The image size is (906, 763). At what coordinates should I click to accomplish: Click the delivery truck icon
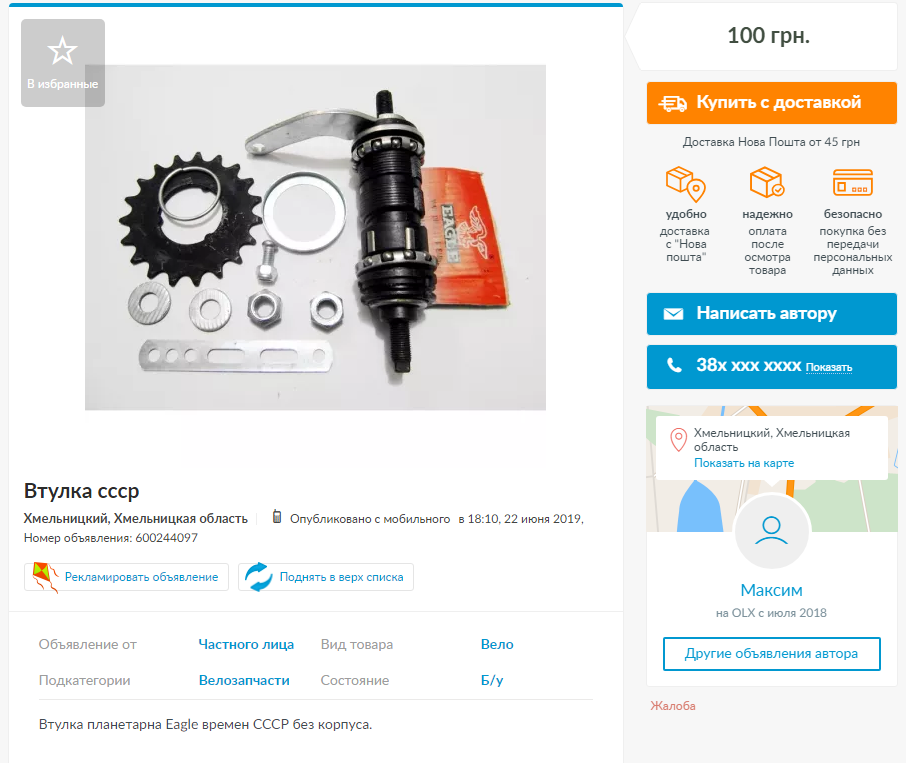click(x=673, y=103)
